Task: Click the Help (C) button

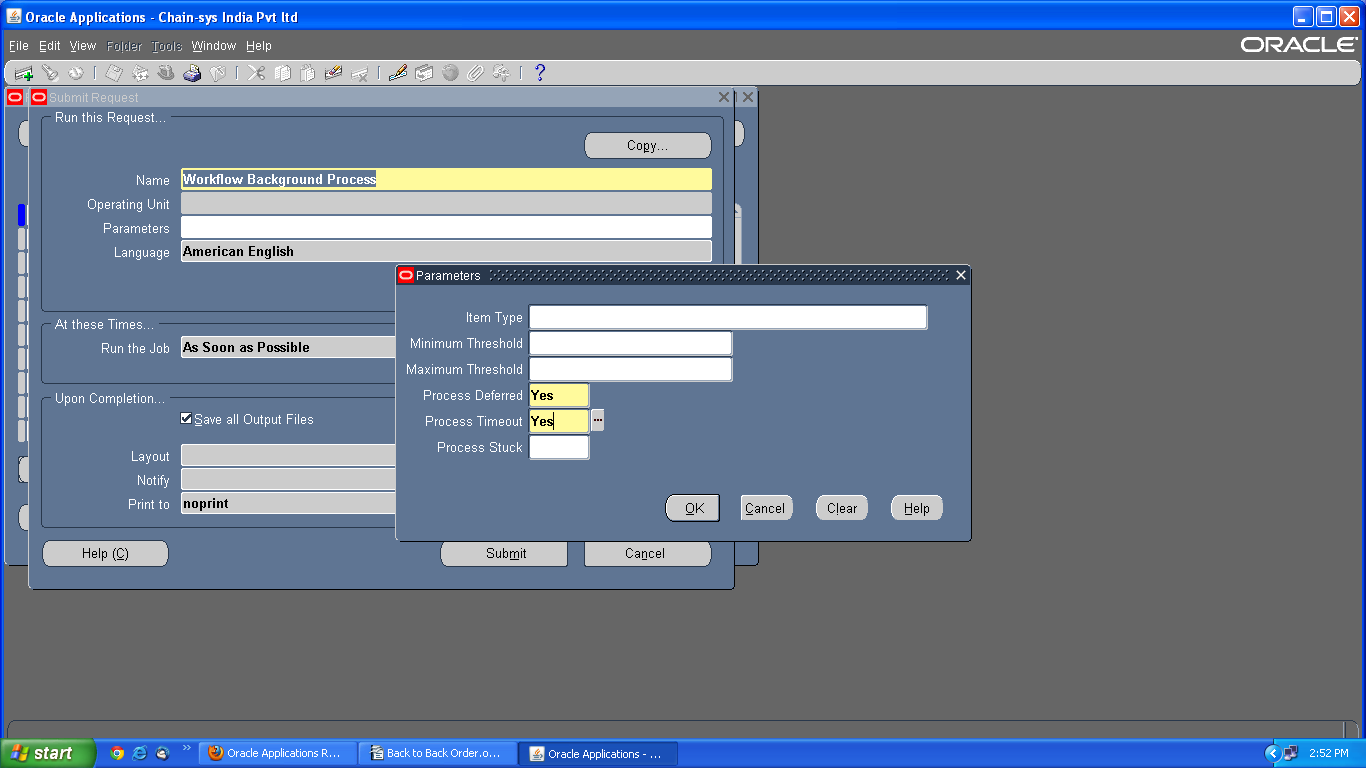Action: point(105,553)
